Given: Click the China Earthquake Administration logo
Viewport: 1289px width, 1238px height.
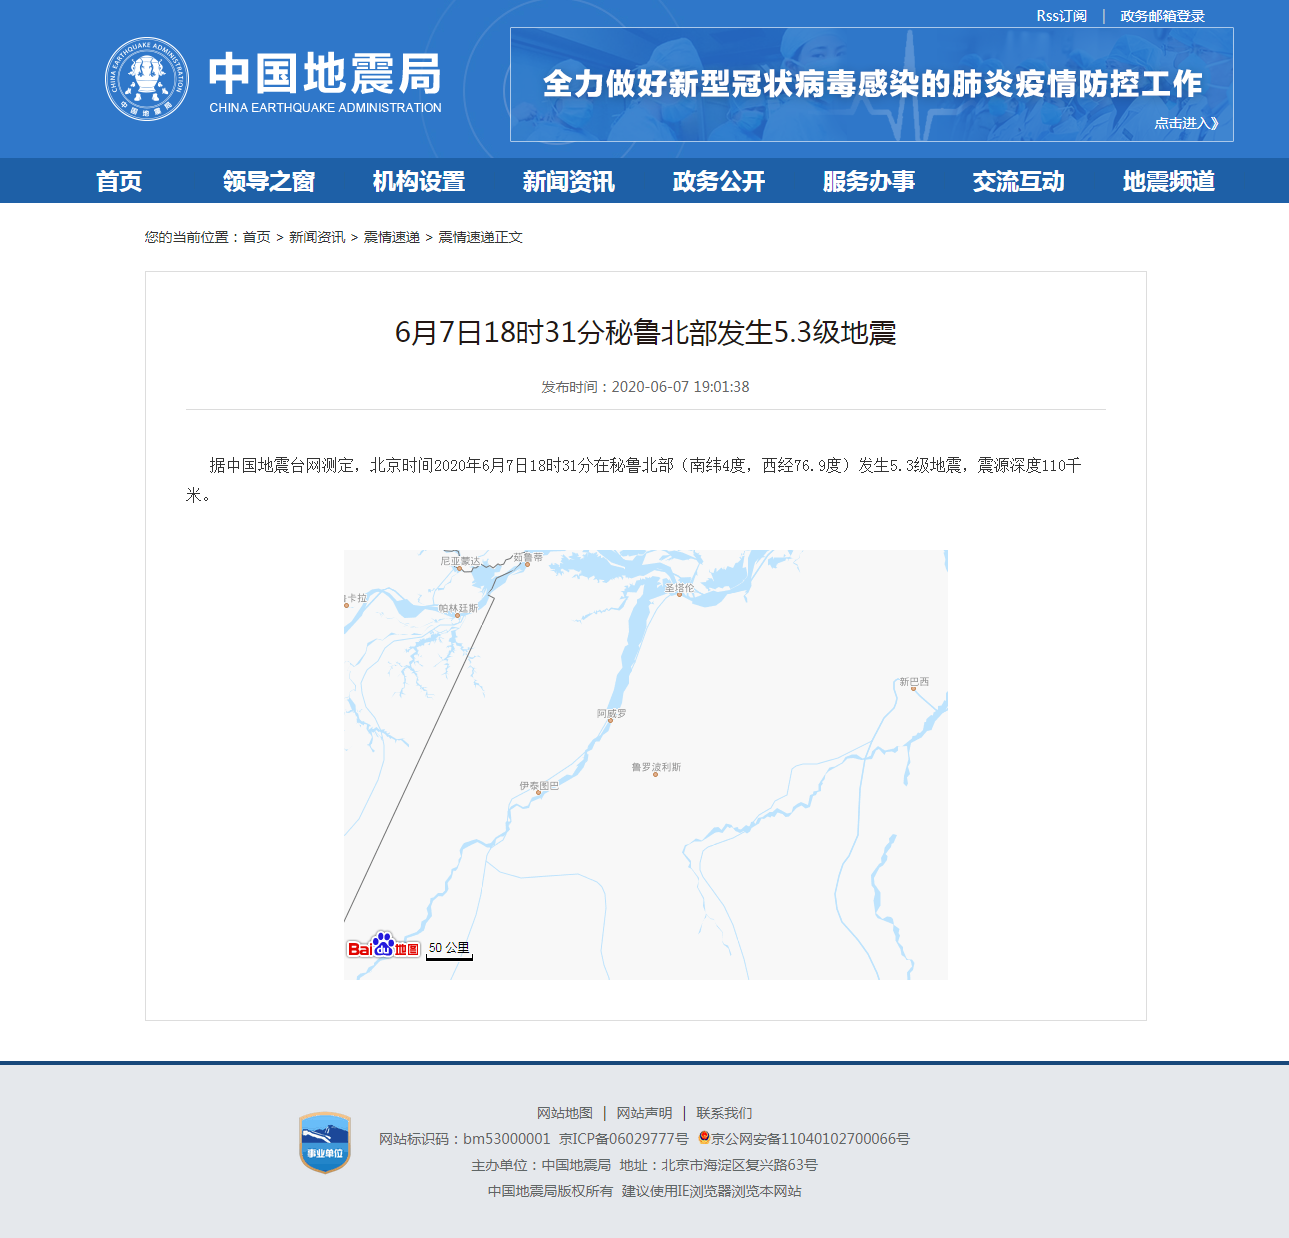Looking at the screenshot, I should (148, 80).
